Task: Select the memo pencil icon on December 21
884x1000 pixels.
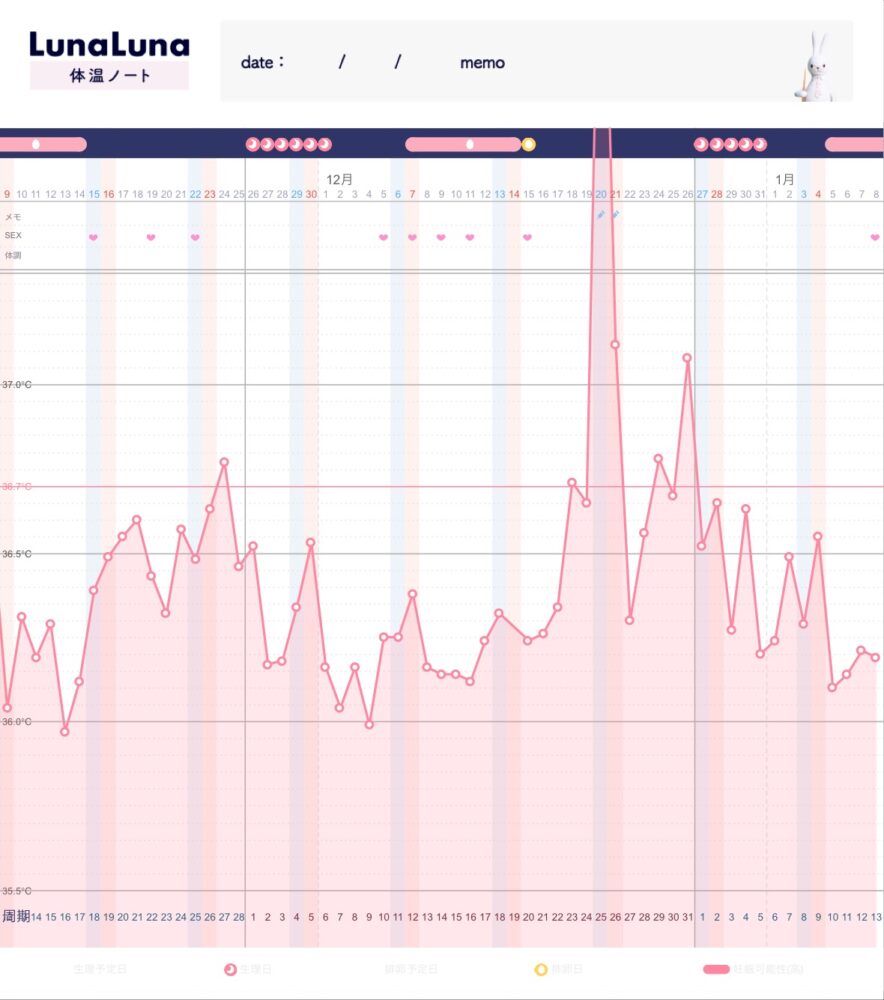Action: pyautogui.click(x=615, y=214)
